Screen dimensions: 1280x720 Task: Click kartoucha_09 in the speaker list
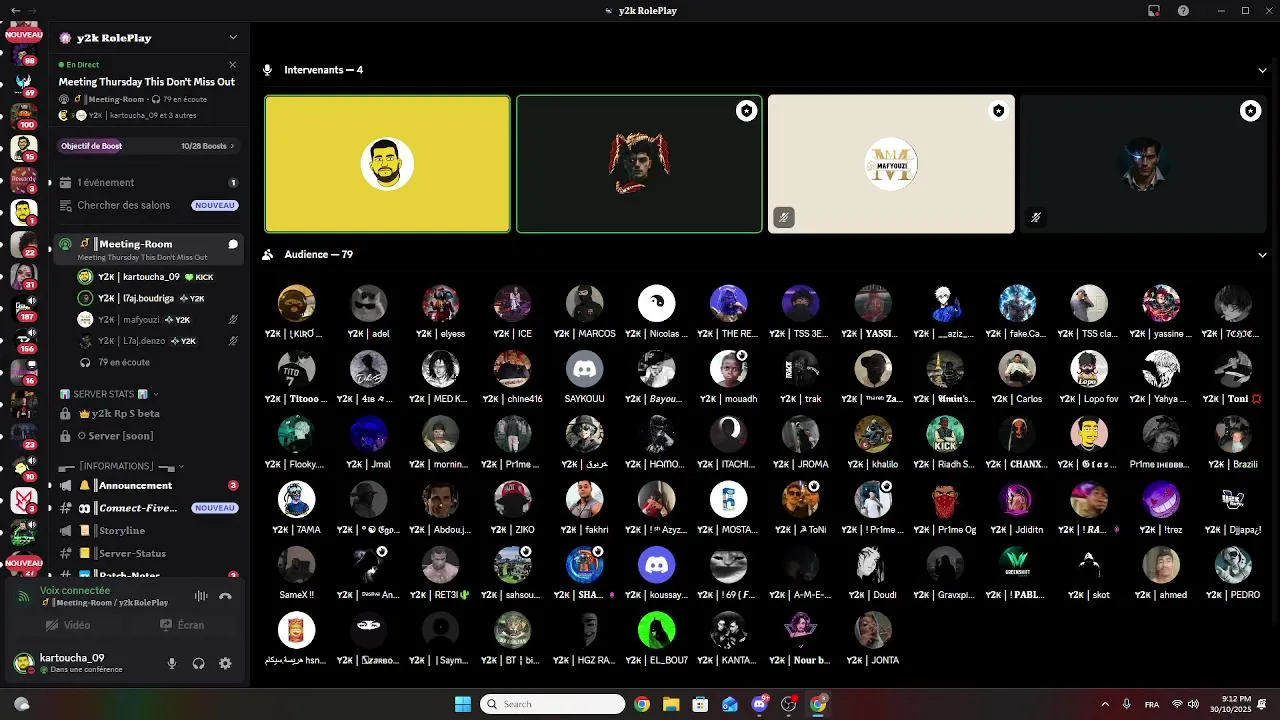coord(150,277)
